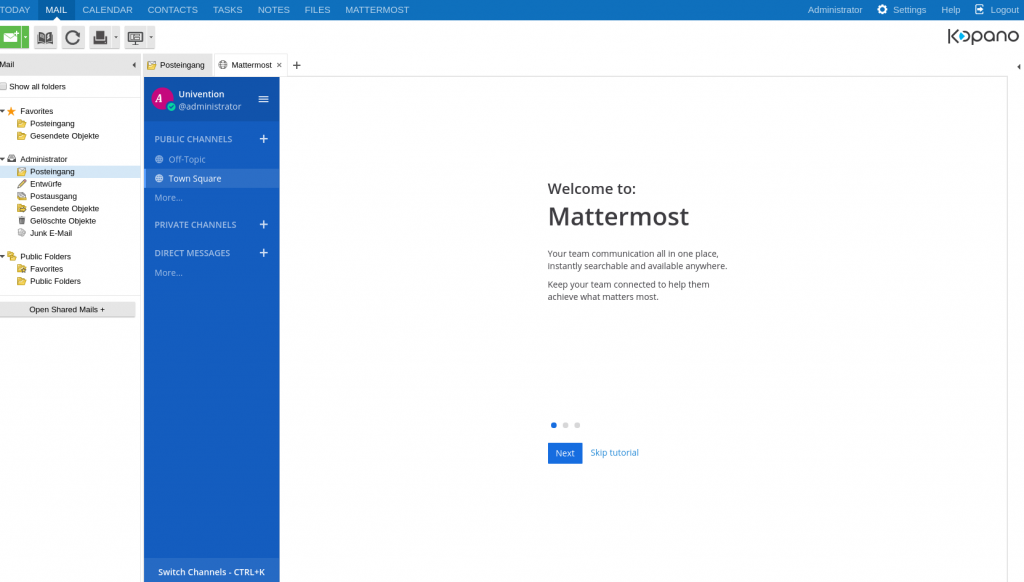Open the Town Square channel
This screenshot has width=1024, height=582.
[x=212, y=178]
